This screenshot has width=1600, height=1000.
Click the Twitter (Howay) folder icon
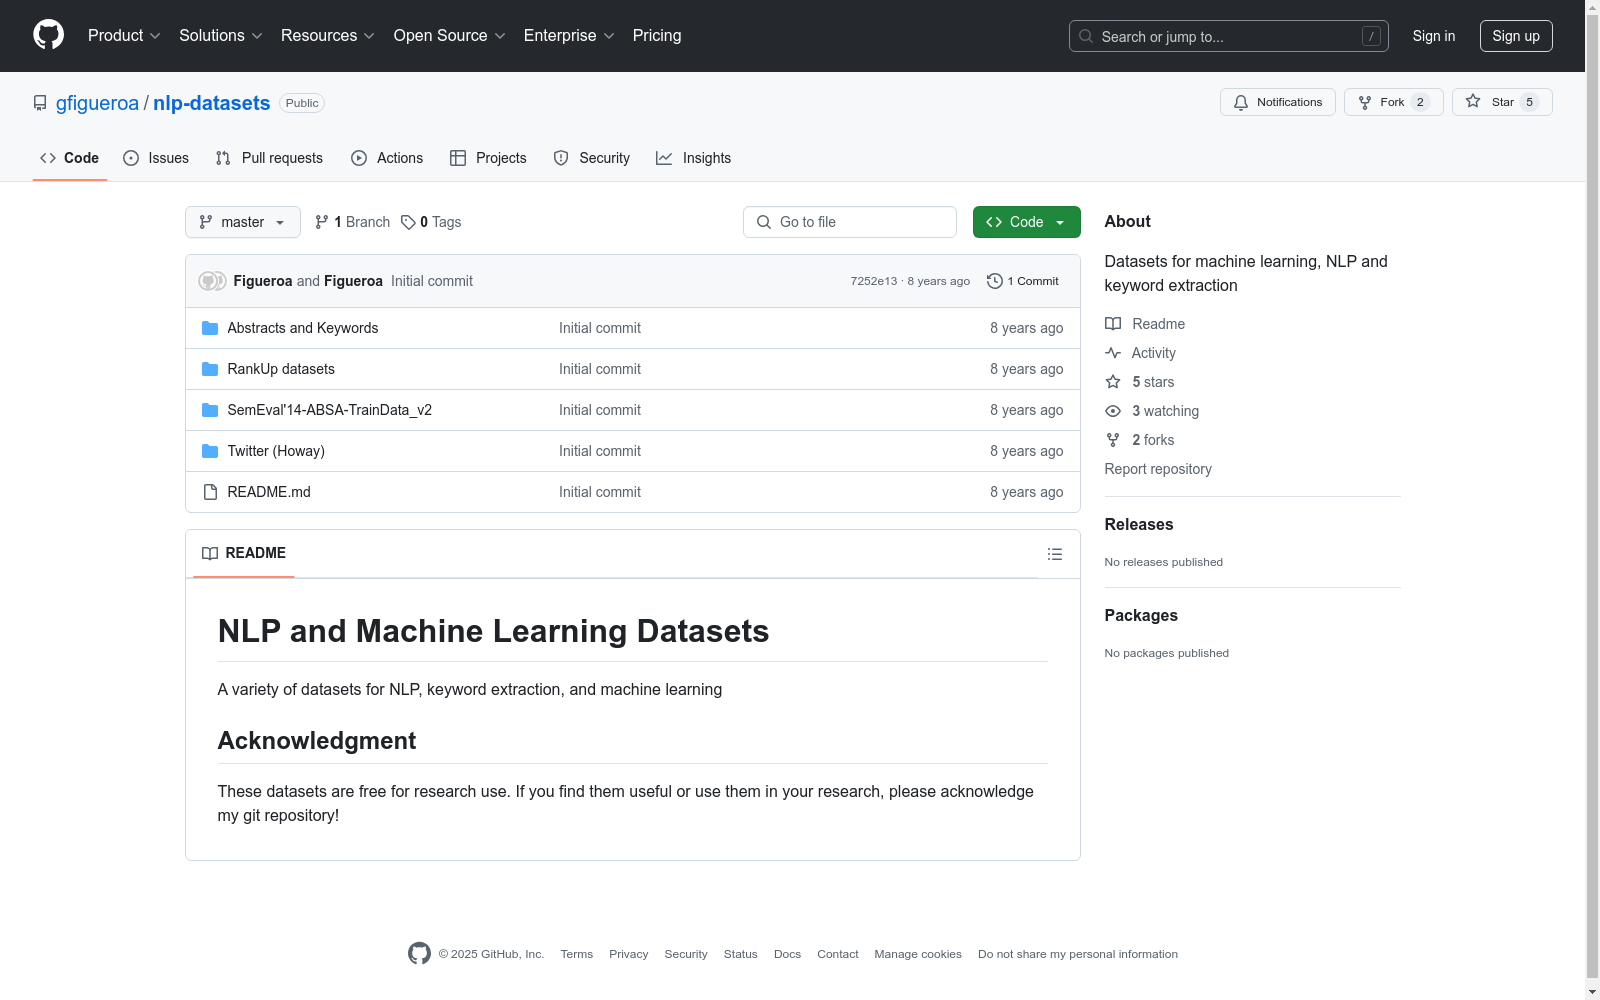210,451
